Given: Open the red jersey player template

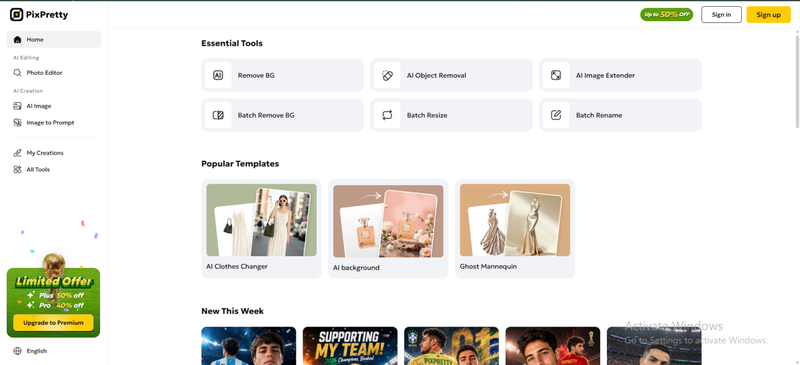Looking at the screenshot, I should click(x=553, y=346).
